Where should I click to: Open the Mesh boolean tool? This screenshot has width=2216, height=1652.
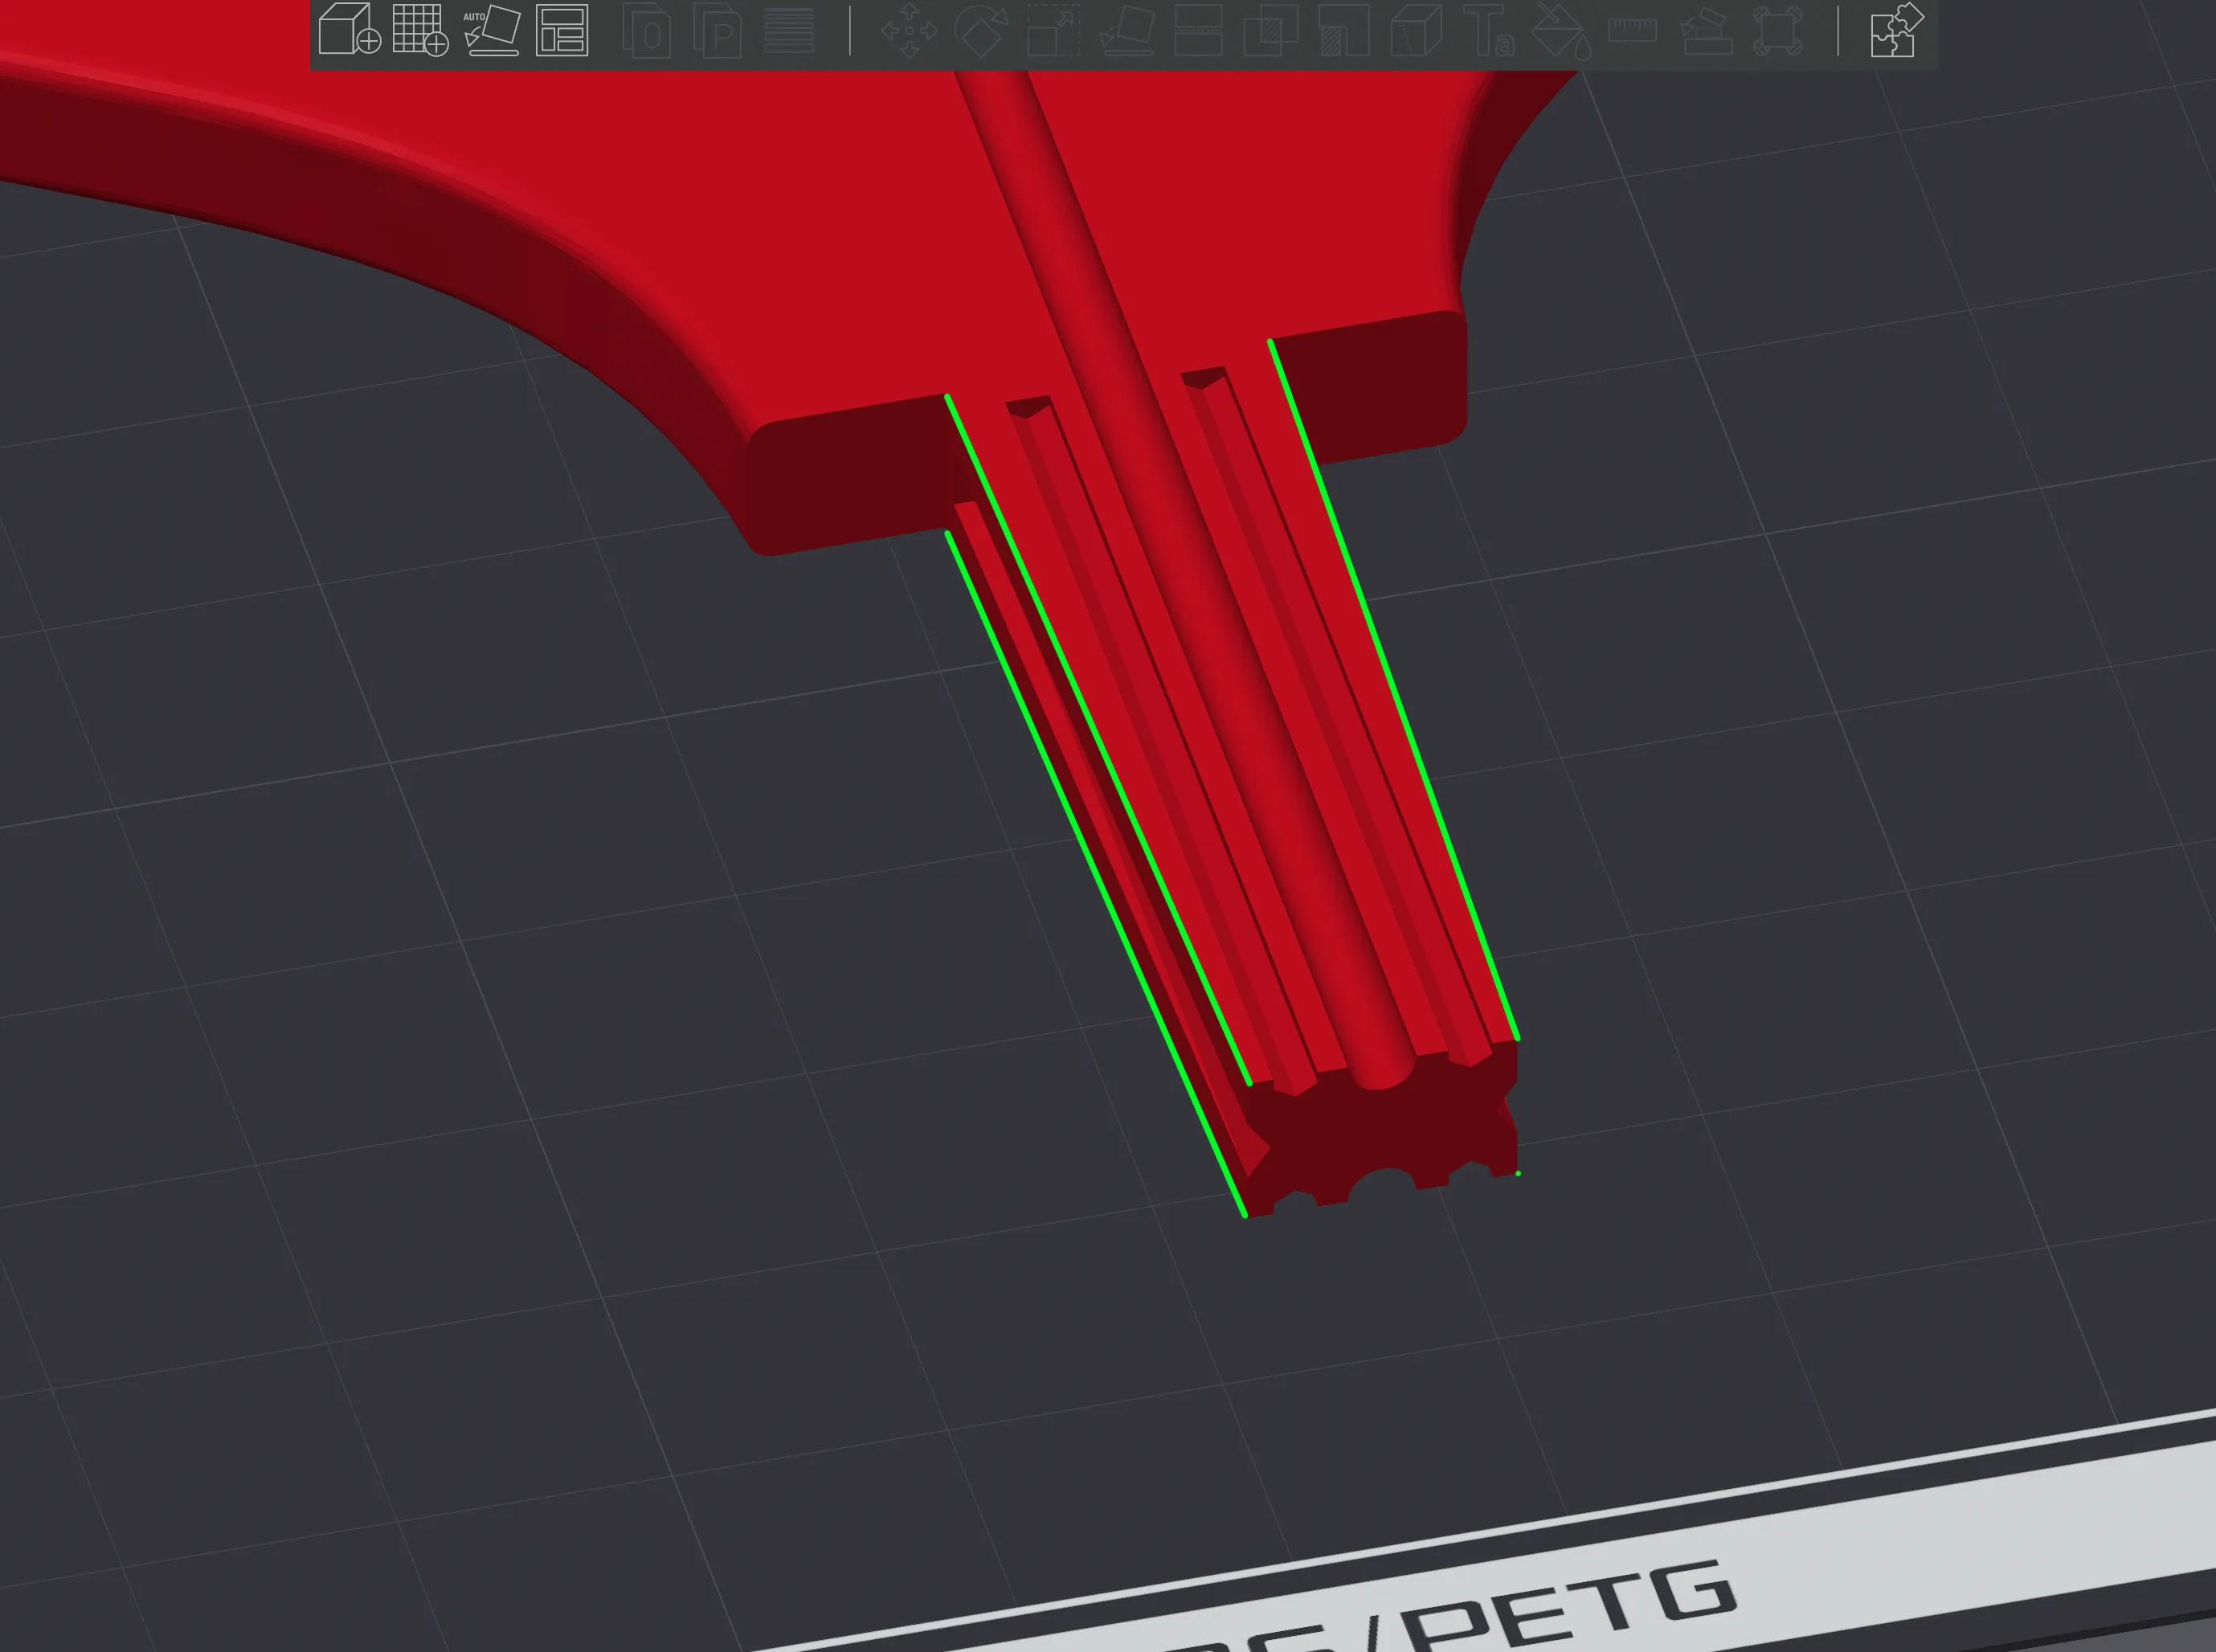point(1271,31)
